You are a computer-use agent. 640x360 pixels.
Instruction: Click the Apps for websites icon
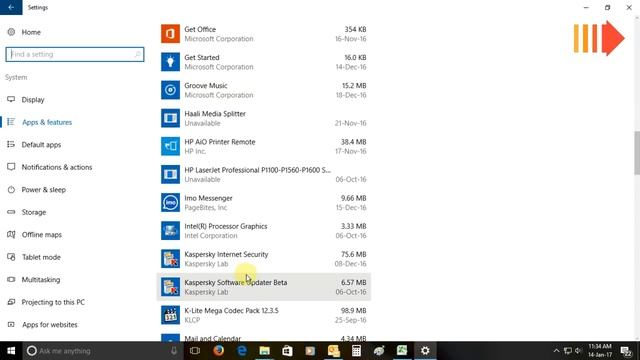11,324
